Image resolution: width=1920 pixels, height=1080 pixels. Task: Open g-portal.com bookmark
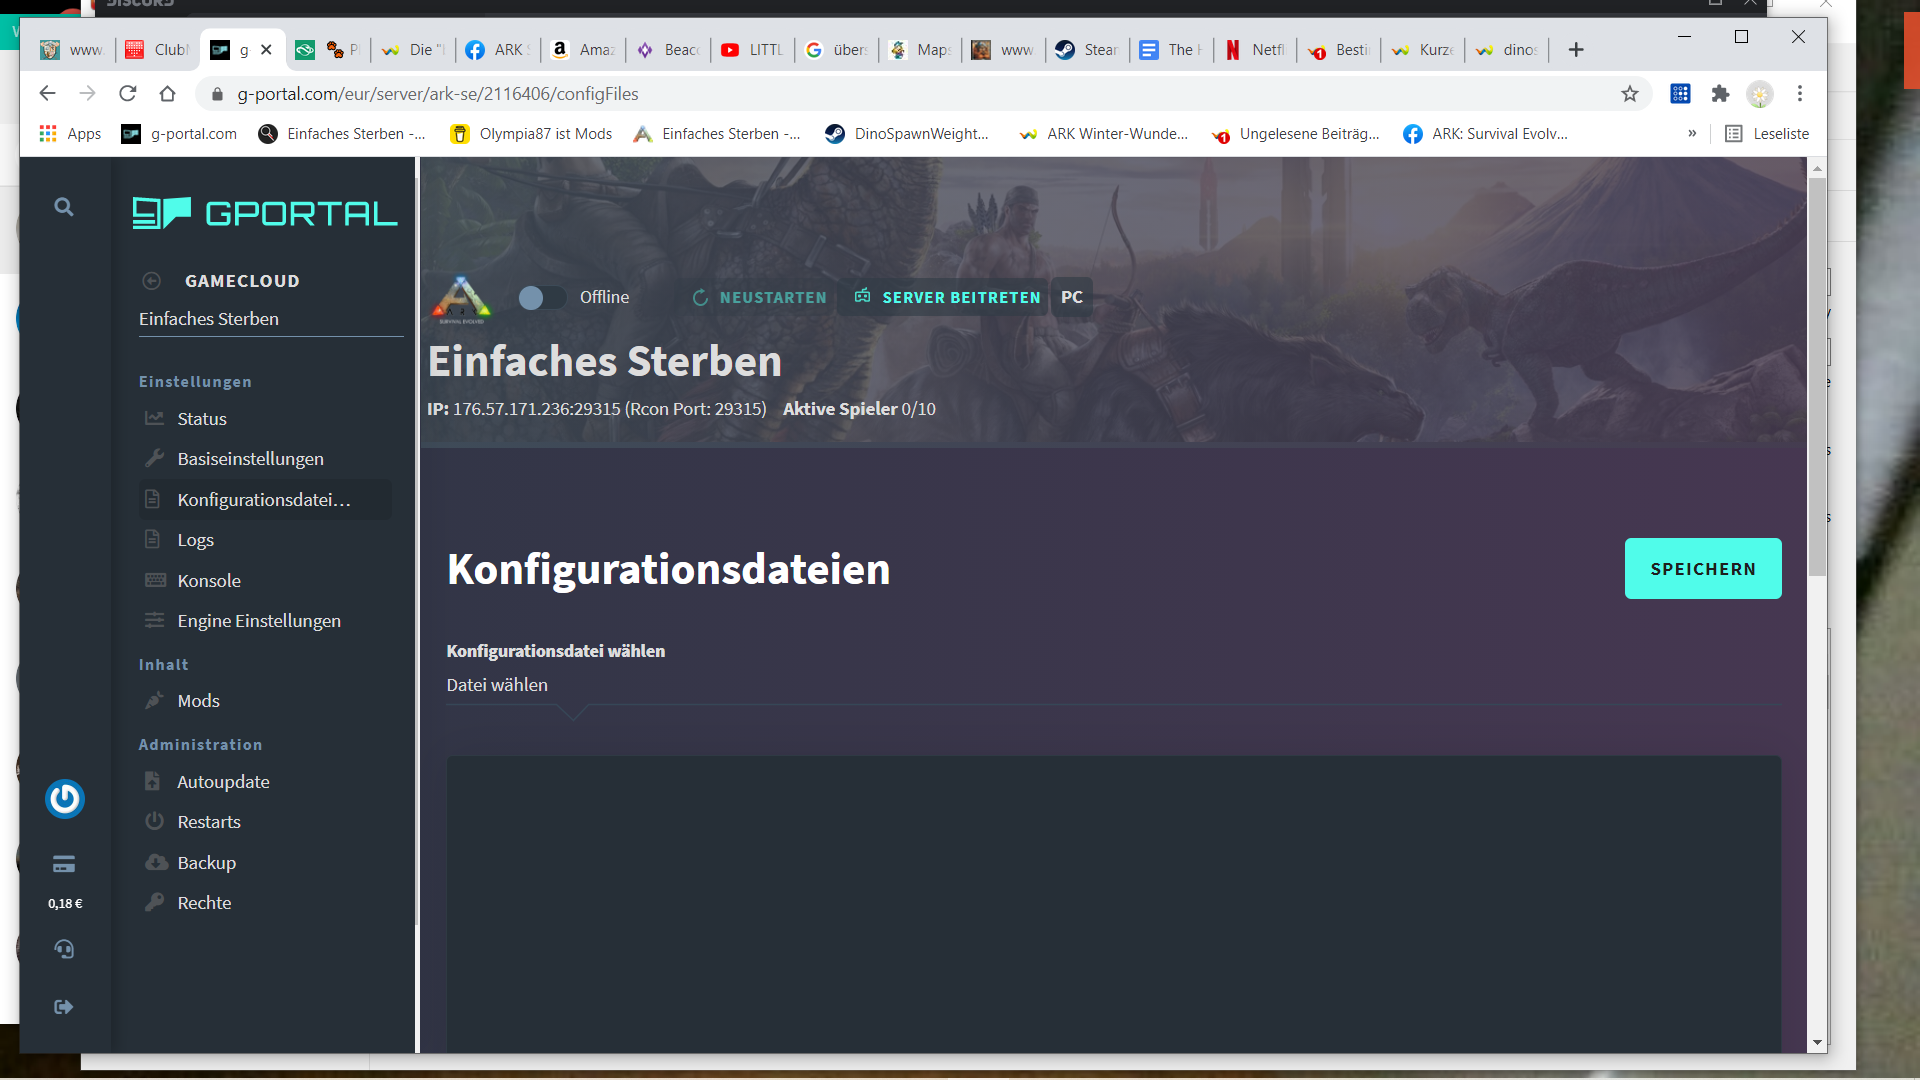[180, 134]
